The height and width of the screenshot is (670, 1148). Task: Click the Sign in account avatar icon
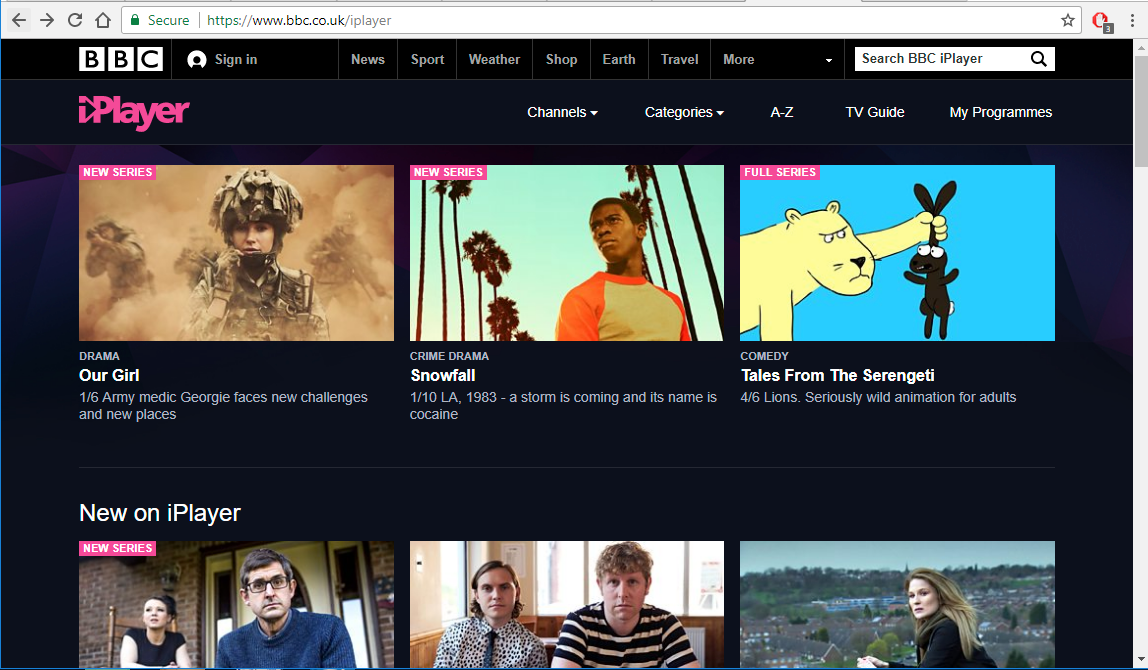point(196,59)
